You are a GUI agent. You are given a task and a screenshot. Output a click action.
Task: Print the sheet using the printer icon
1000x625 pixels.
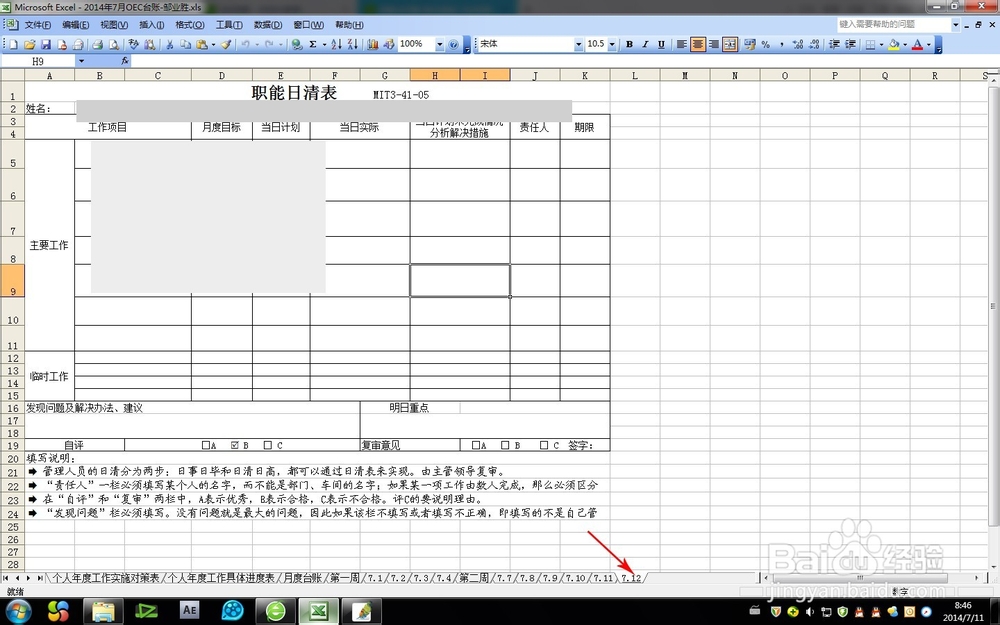(x=98, y=44)
